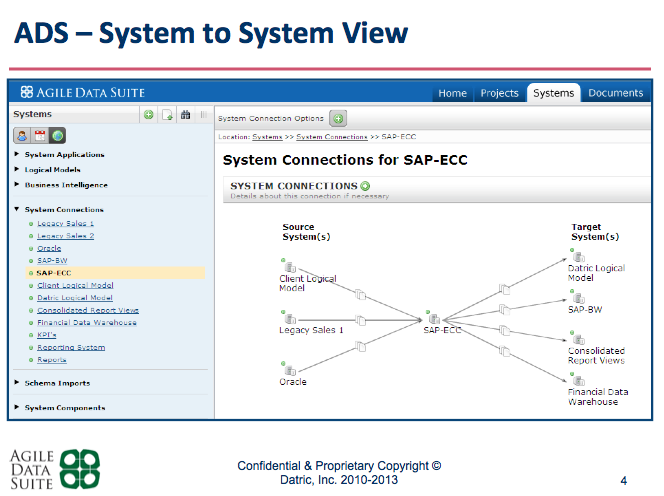The width and height of the screenshot is (664, 496).
Task: Click the person view icon in Systems panel
Action: pyautogui.click(x=22, y=136)
